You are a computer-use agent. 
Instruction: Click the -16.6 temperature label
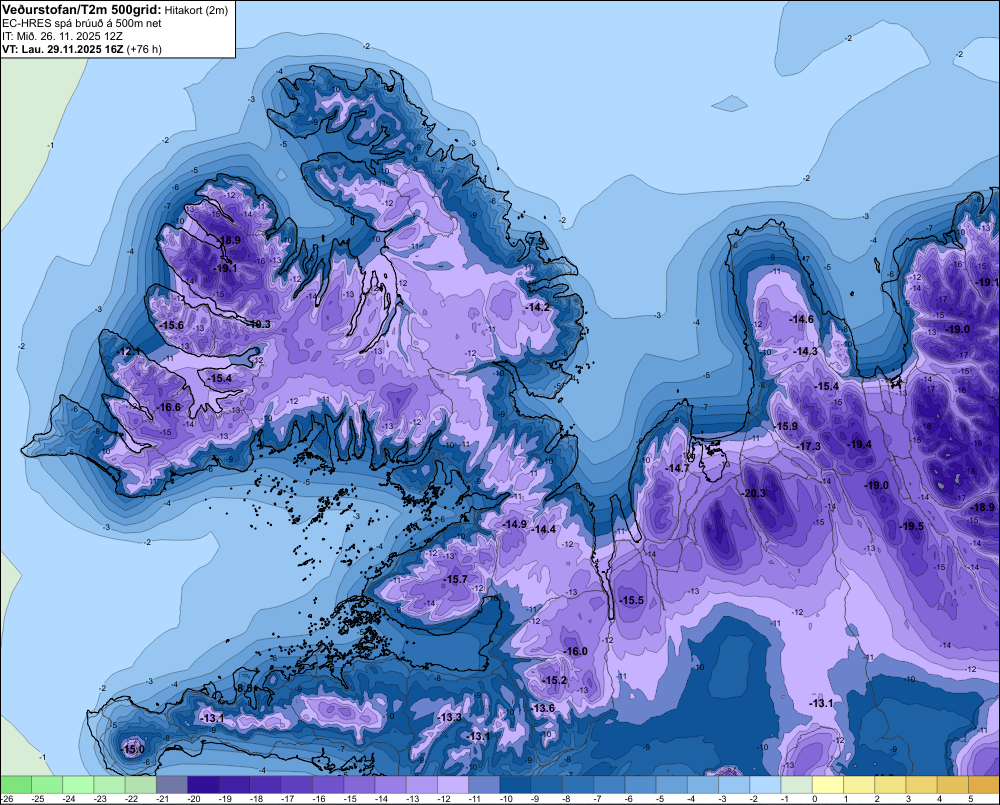[169, 407]
